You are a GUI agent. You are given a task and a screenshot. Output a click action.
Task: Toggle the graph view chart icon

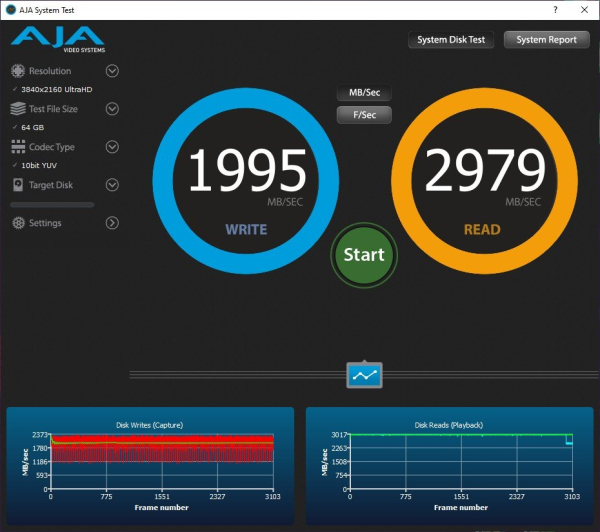364,375
